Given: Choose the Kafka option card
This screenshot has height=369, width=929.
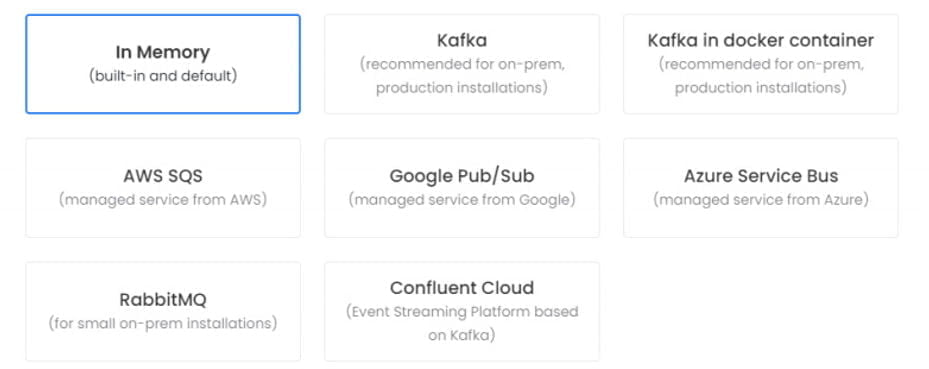Looking at the screenshot, I should coord(462,64).
